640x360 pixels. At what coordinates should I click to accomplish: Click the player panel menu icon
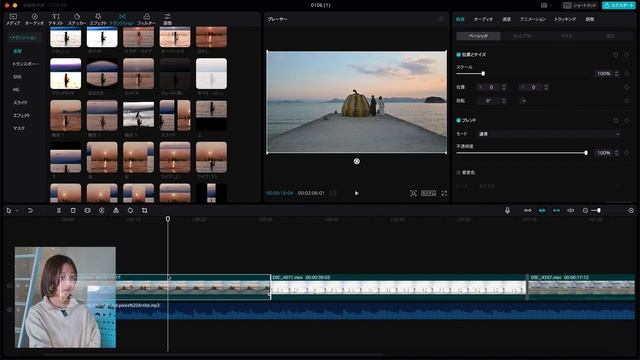(x=442, y=19)
